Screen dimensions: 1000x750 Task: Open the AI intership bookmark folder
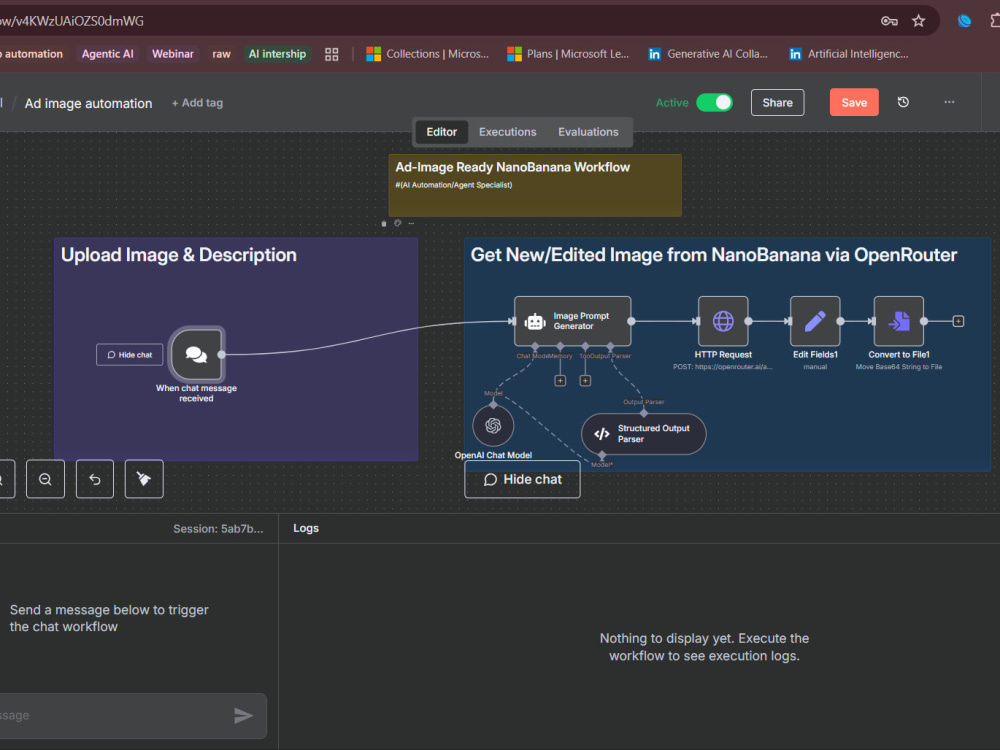277,54
